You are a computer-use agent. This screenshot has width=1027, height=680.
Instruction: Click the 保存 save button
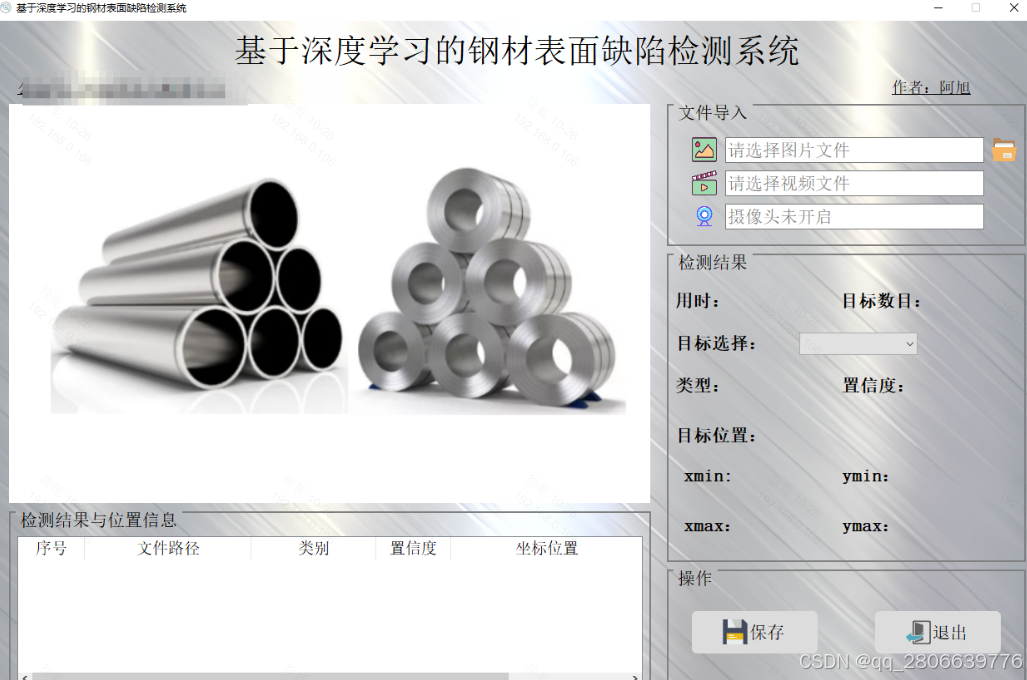pyautogui.click(x=754, y=631)
